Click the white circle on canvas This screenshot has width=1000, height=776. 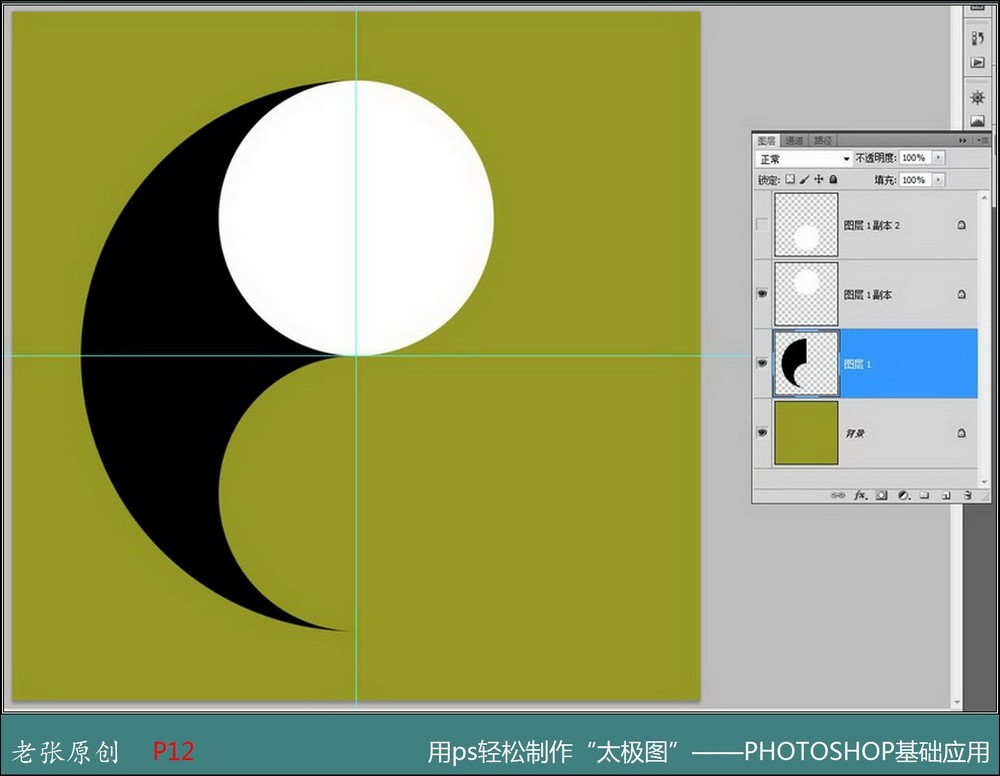click(356, 217)
